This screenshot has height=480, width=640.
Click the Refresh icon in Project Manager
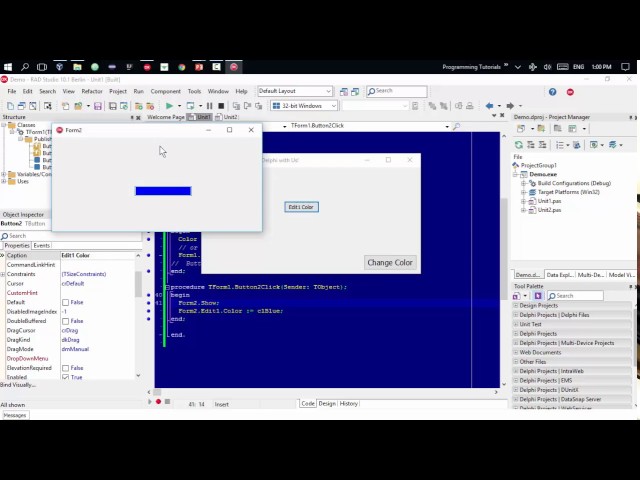coord(519,145)
